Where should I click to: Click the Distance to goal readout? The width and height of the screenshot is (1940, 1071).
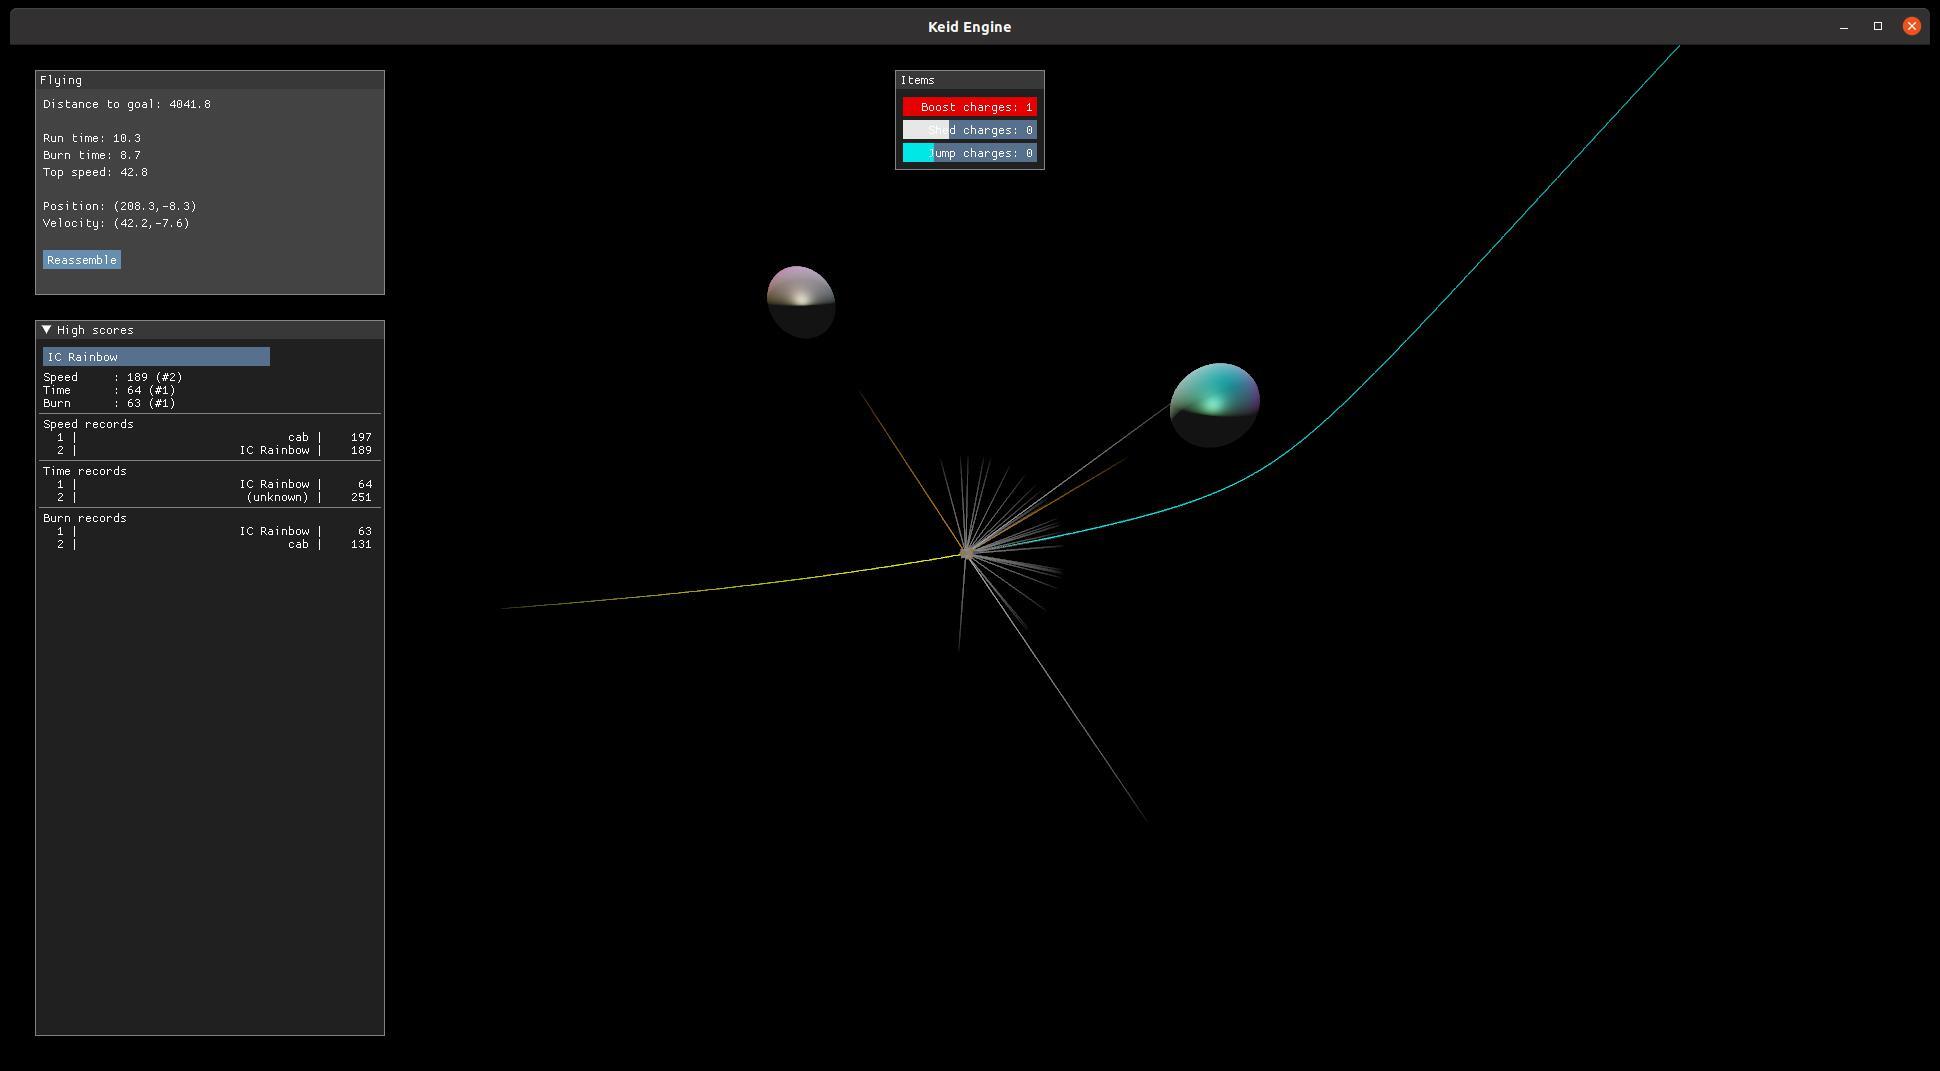click(x=127, y=104)
